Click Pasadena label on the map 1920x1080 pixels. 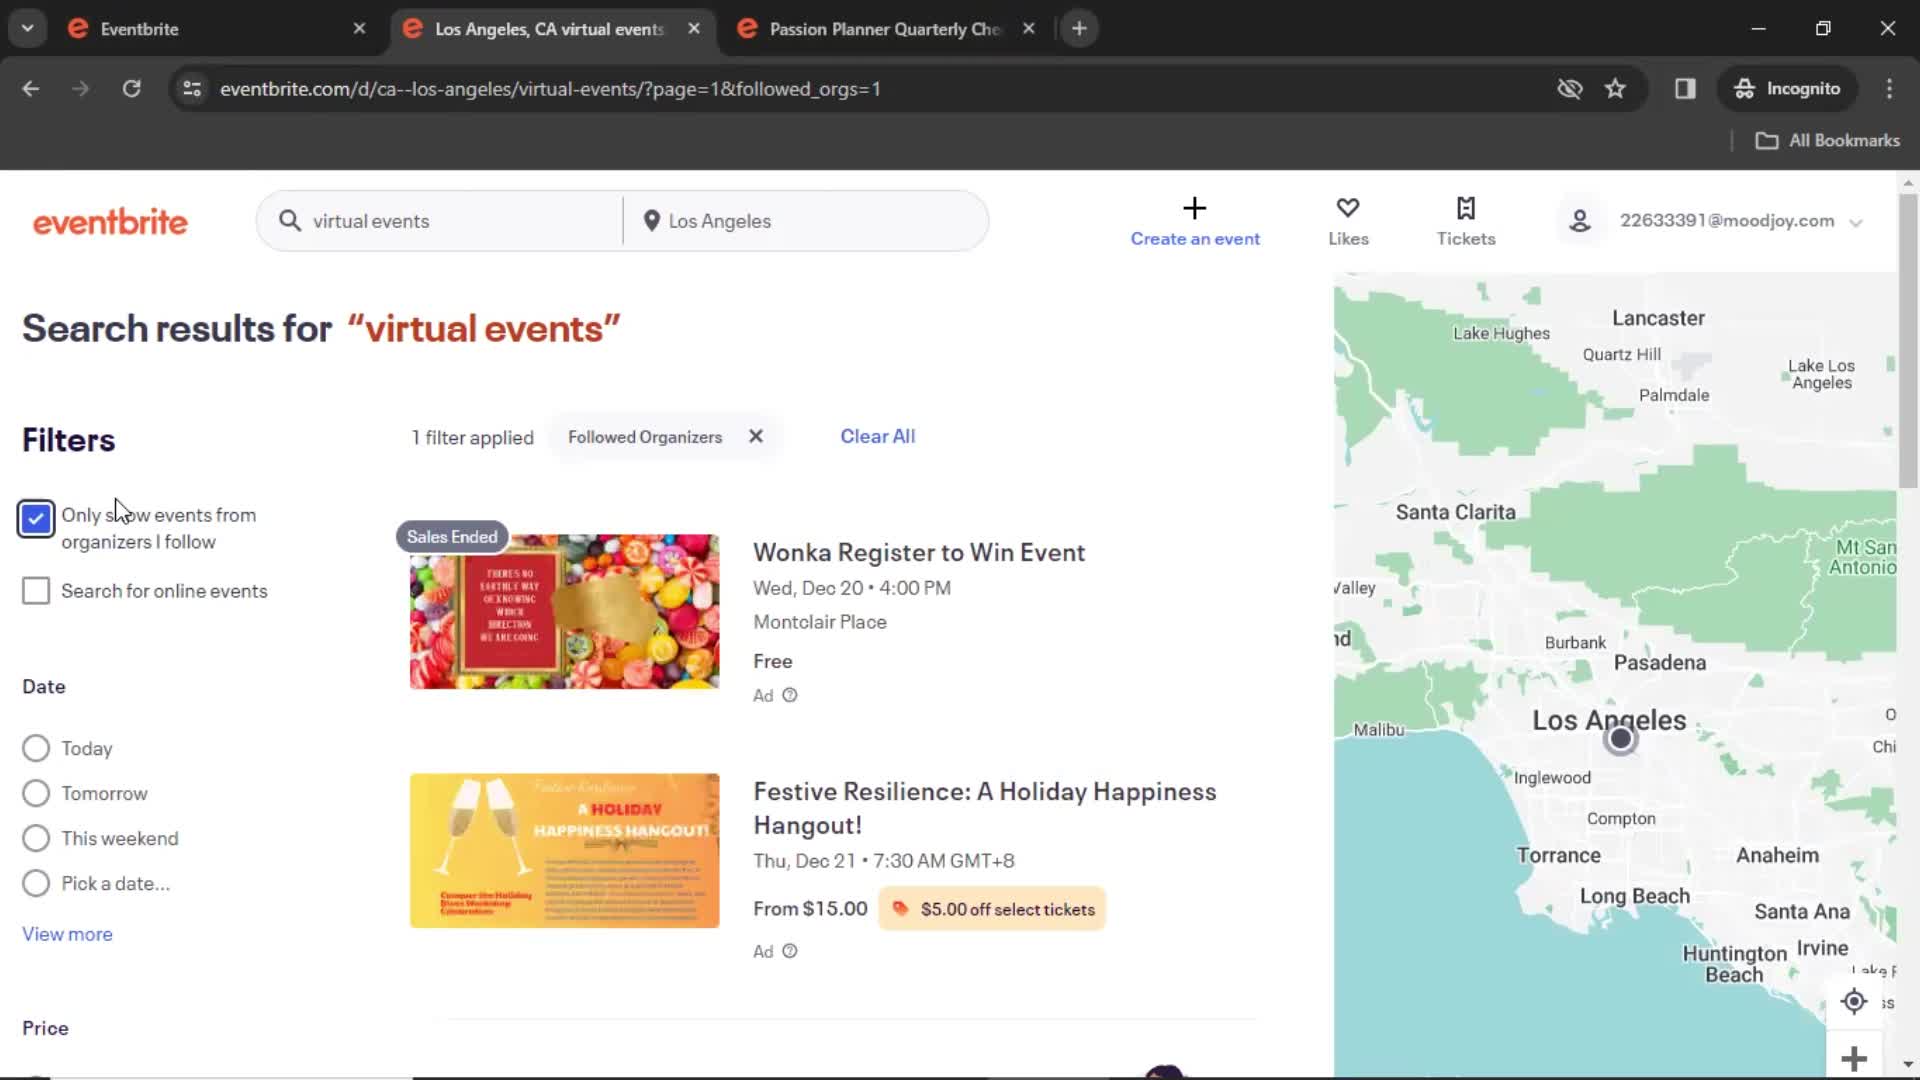click(1660, 662)
